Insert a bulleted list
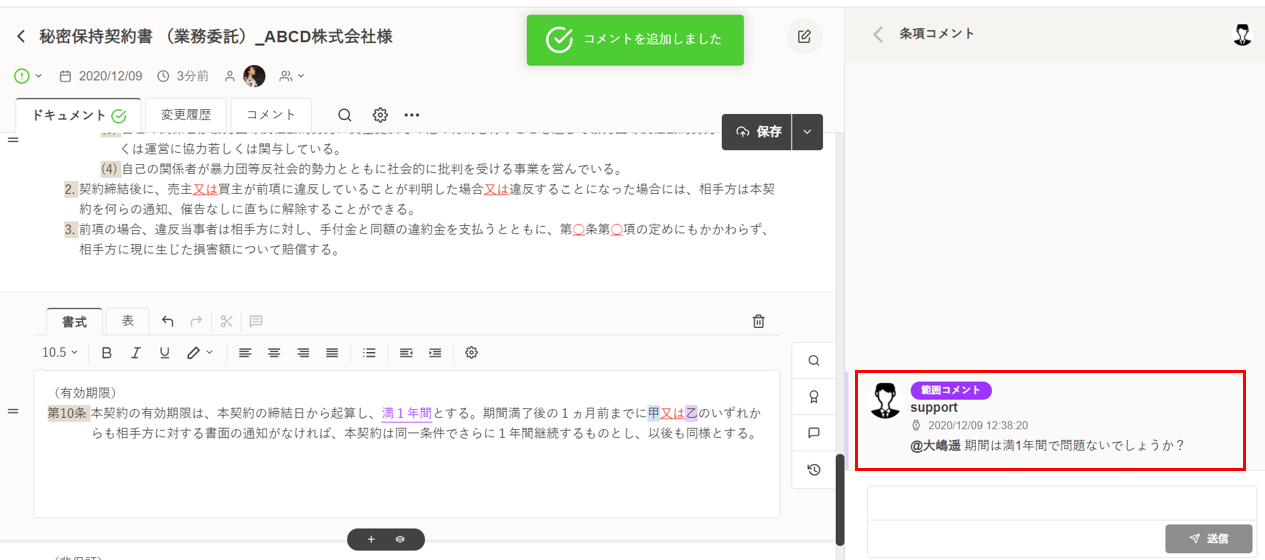This screenshot has width=1265, height=560. point(369,353)
